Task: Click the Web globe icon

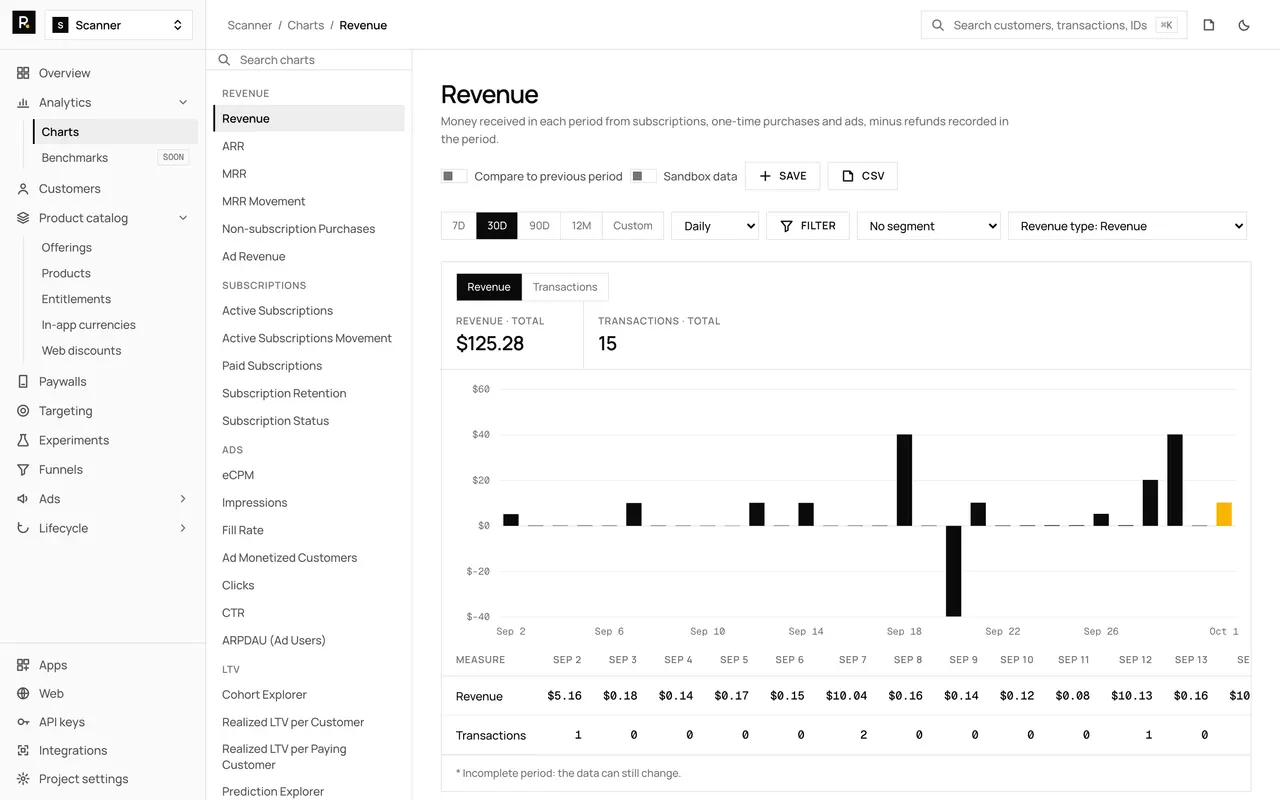Action: coord(23,693)
